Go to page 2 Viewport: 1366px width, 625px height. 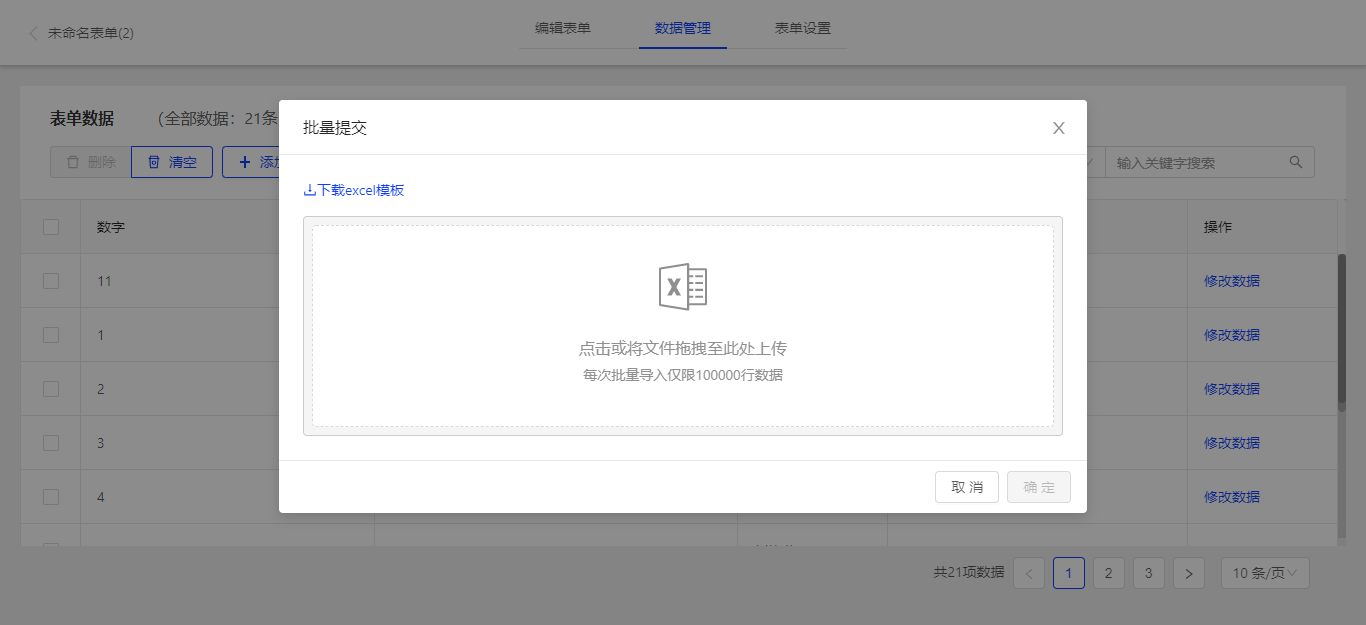click(x=1109, y=573)
